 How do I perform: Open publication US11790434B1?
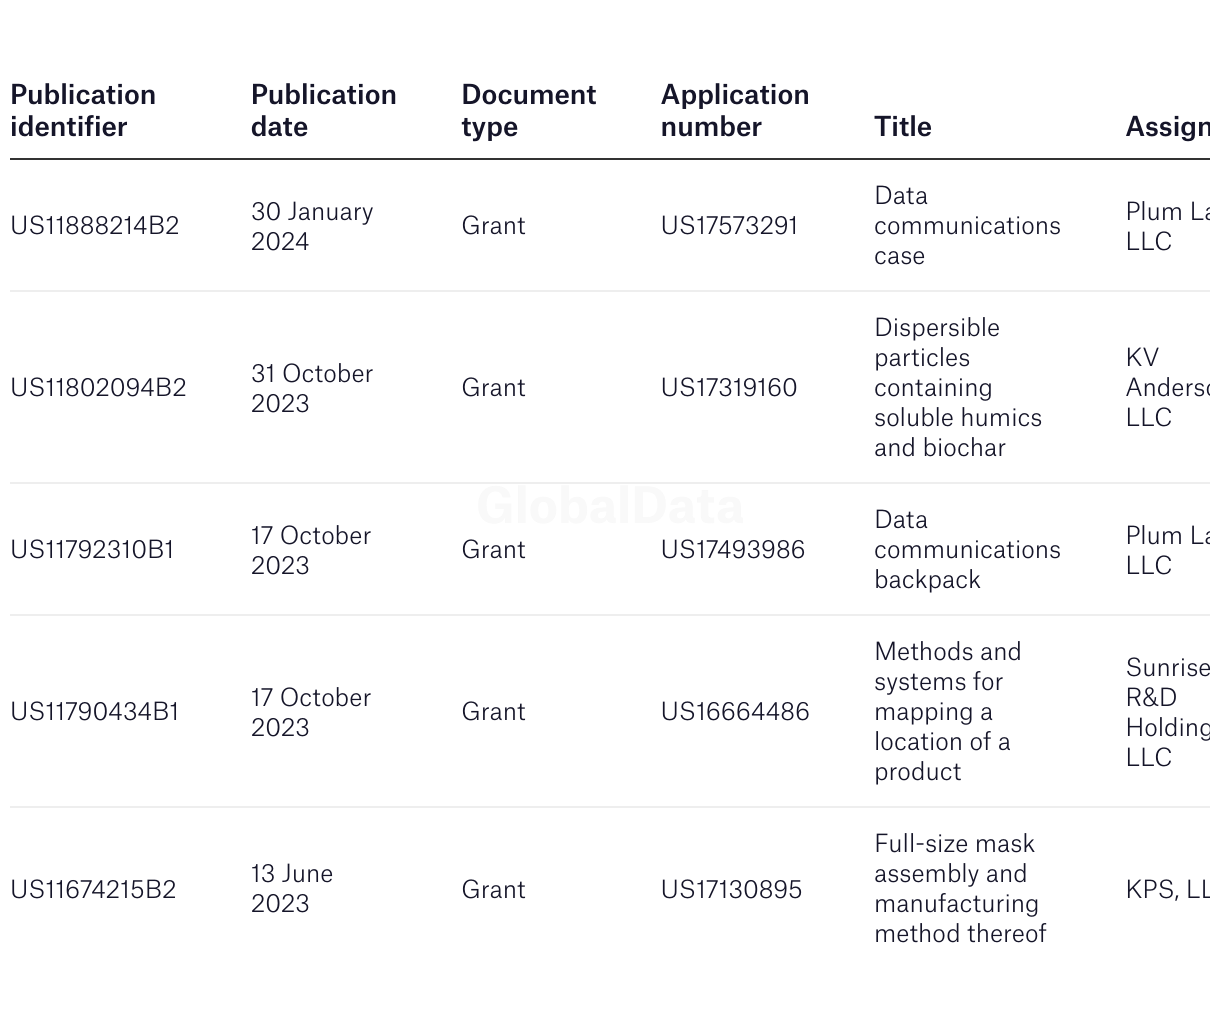click(x=95, y=712)
